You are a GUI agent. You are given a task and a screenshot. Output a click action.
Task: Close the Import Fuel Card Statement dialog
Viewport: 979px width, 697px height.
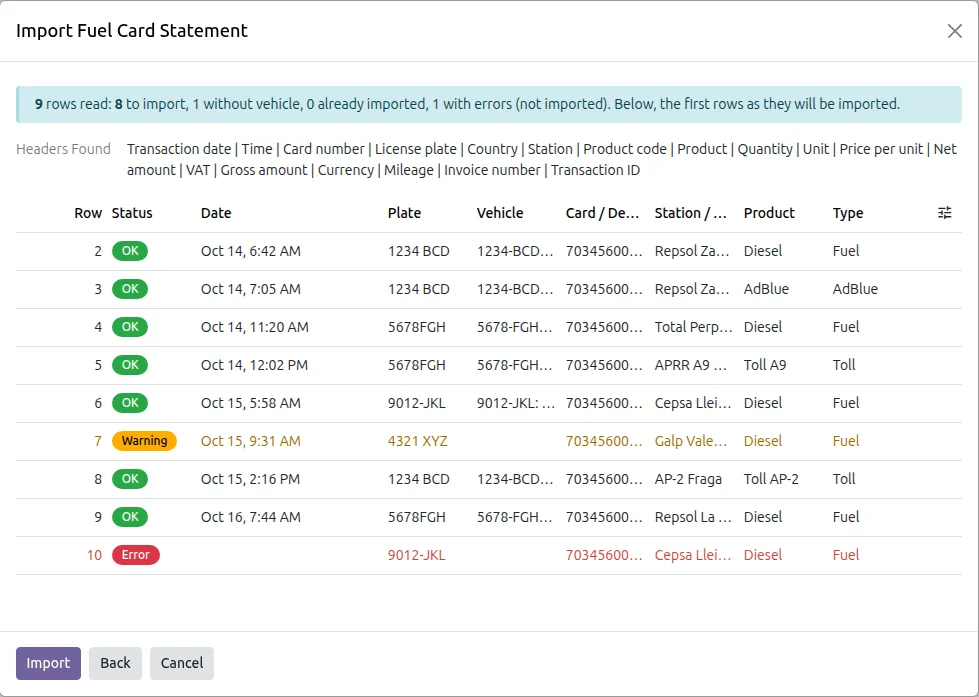[x=954, y=31]
